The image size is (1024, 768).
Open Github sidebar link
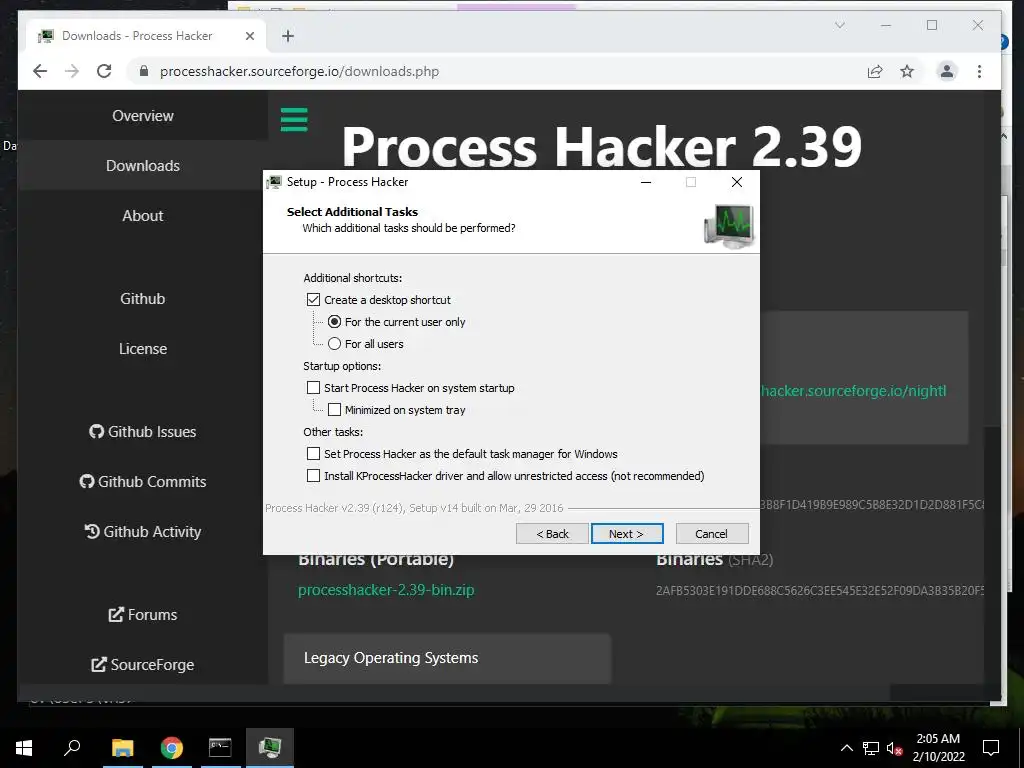point(143,298)
